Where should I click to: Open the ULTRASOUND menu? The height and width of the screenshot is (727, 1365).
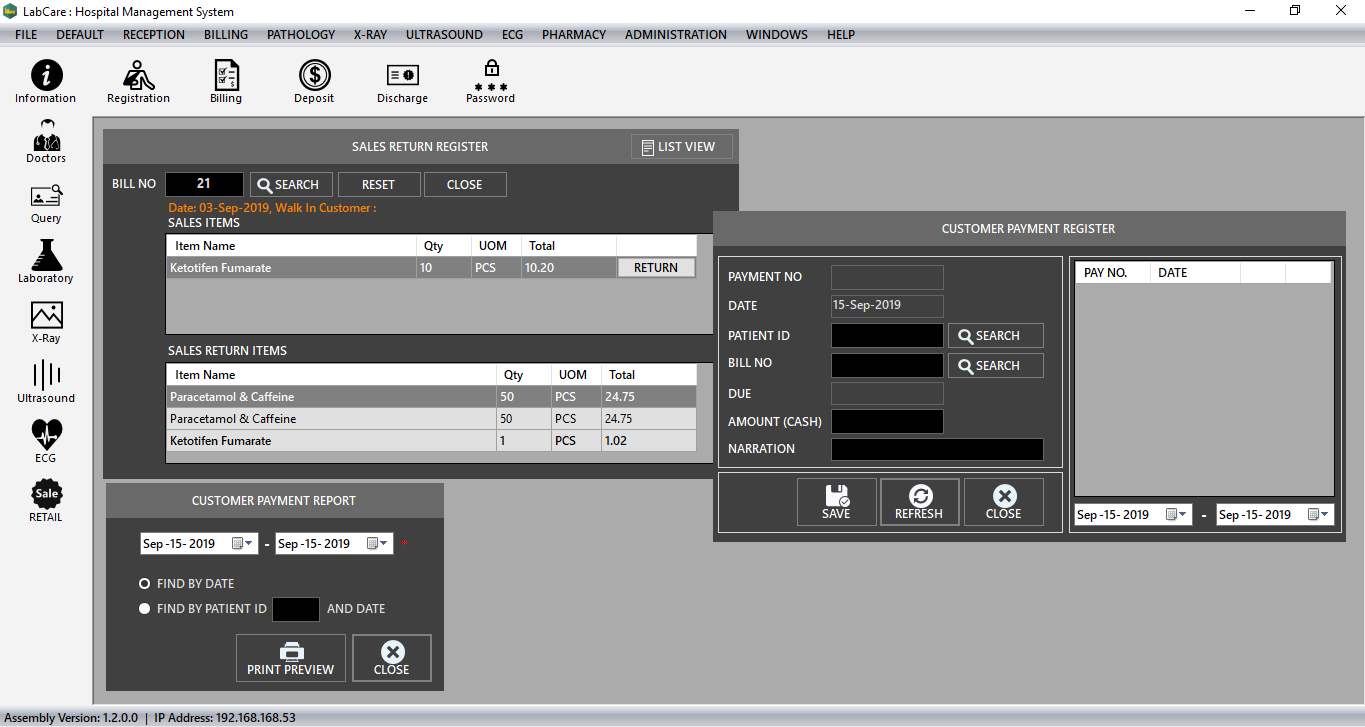pyautogui.click(x=444, y=34)
